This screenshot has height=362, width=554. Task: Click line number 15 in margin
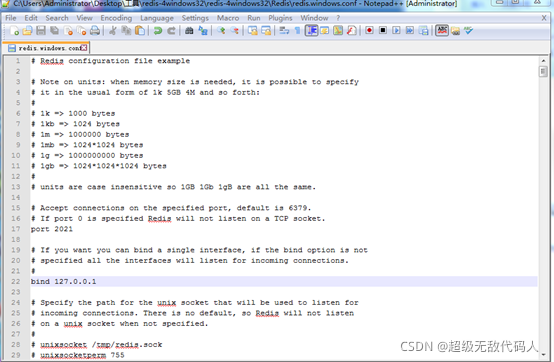coord(16,208)
